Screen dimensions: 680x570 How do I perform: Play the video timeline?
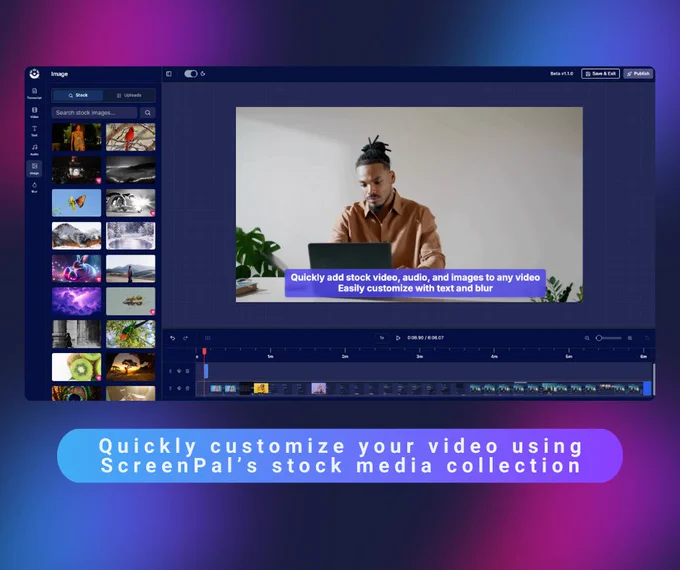[x=398, y=338]
